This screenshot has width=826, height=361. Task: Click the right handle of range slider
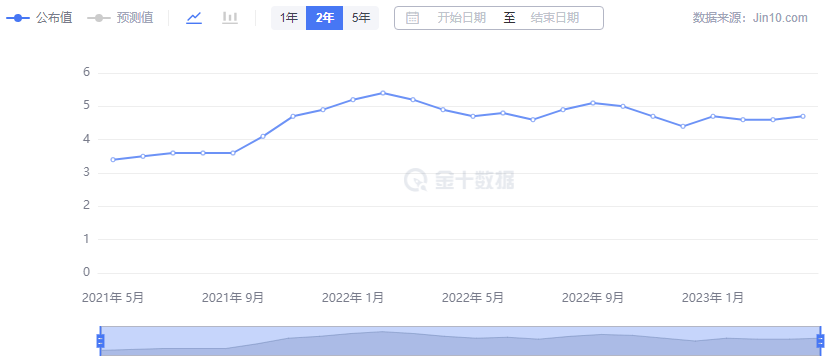click(820, 340)
